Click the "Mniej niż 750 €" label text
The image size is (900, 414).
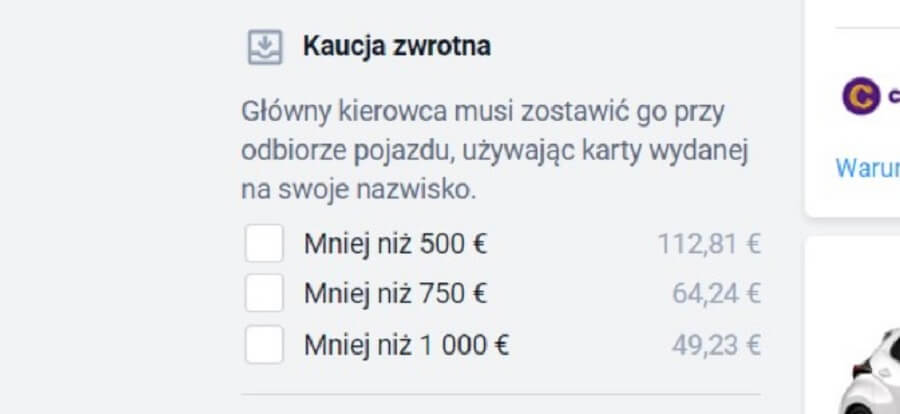(396, 294)
